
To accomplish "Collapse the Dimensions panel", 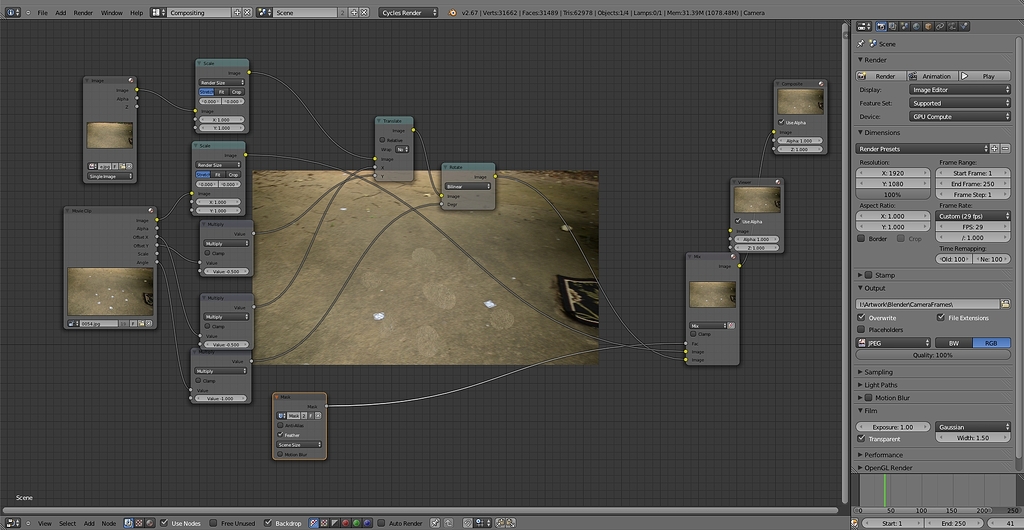I will pyautogui.click(x=878, y=132).
